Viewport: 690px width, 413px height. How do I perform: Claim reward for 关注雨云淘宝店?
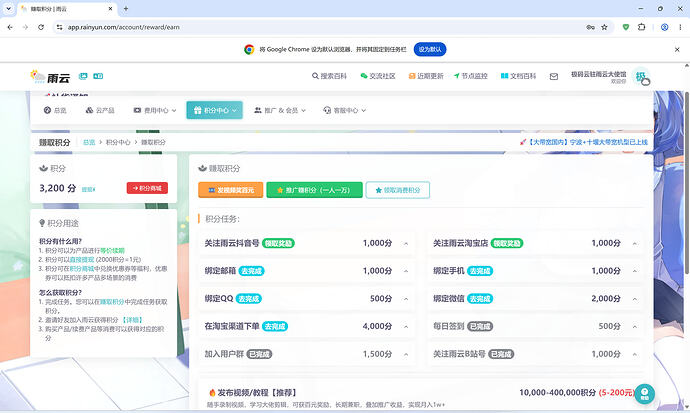click(506, 243)
